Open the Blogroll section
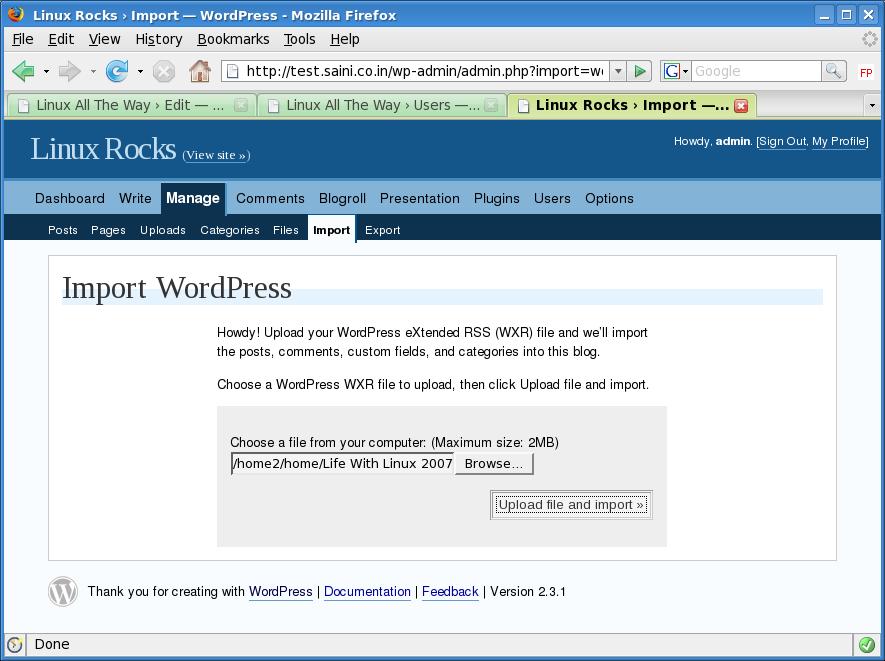 (342, 198)
